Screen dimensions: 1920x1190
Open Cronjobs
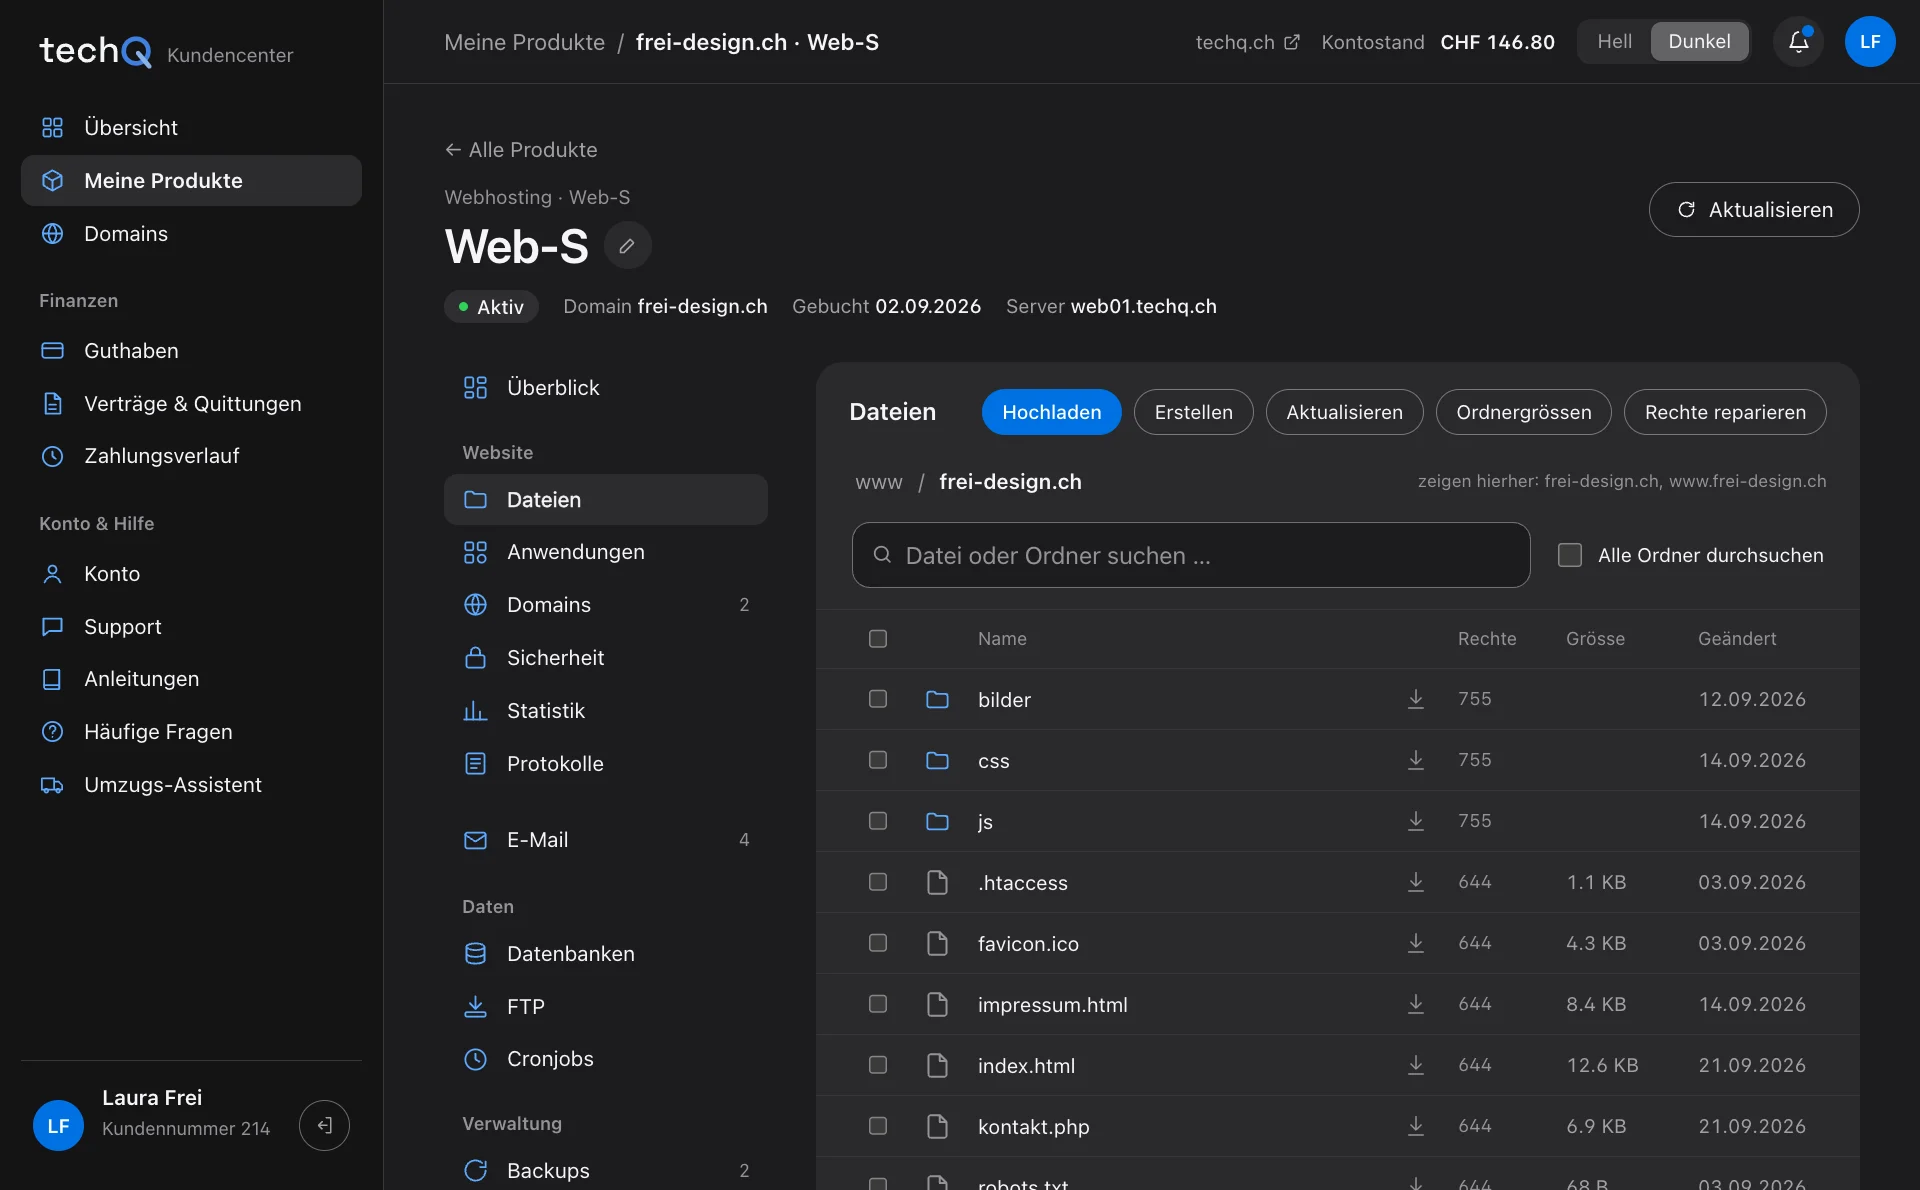pos(605,1059)
